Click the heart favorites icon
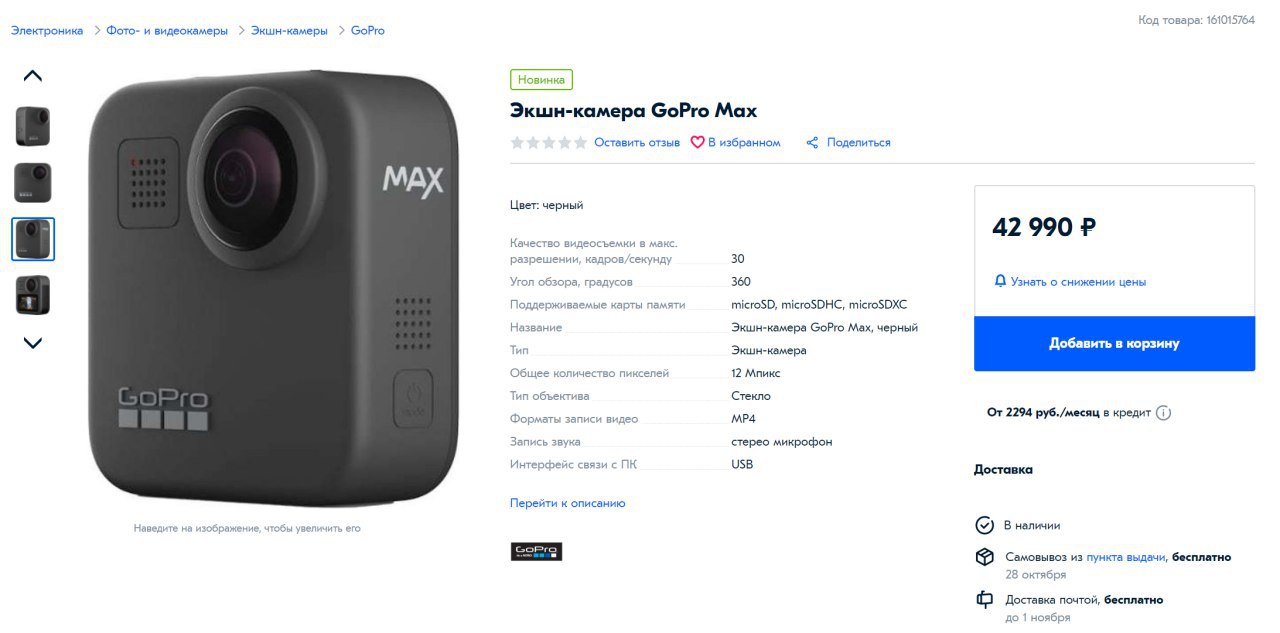Image resolution: width=1280 pixels, height=633 pixels. click(698, 143)
